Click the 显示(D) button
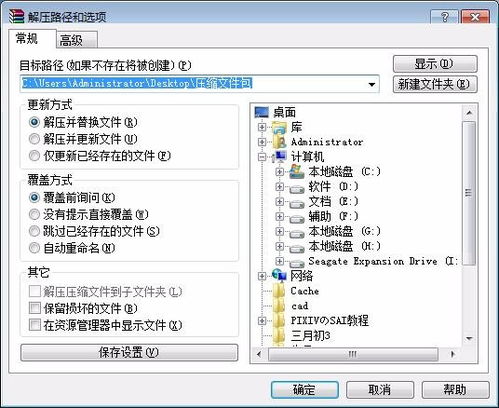Image resolution: width=499 pixels, height=408 pixels. (x=435, y=64)
